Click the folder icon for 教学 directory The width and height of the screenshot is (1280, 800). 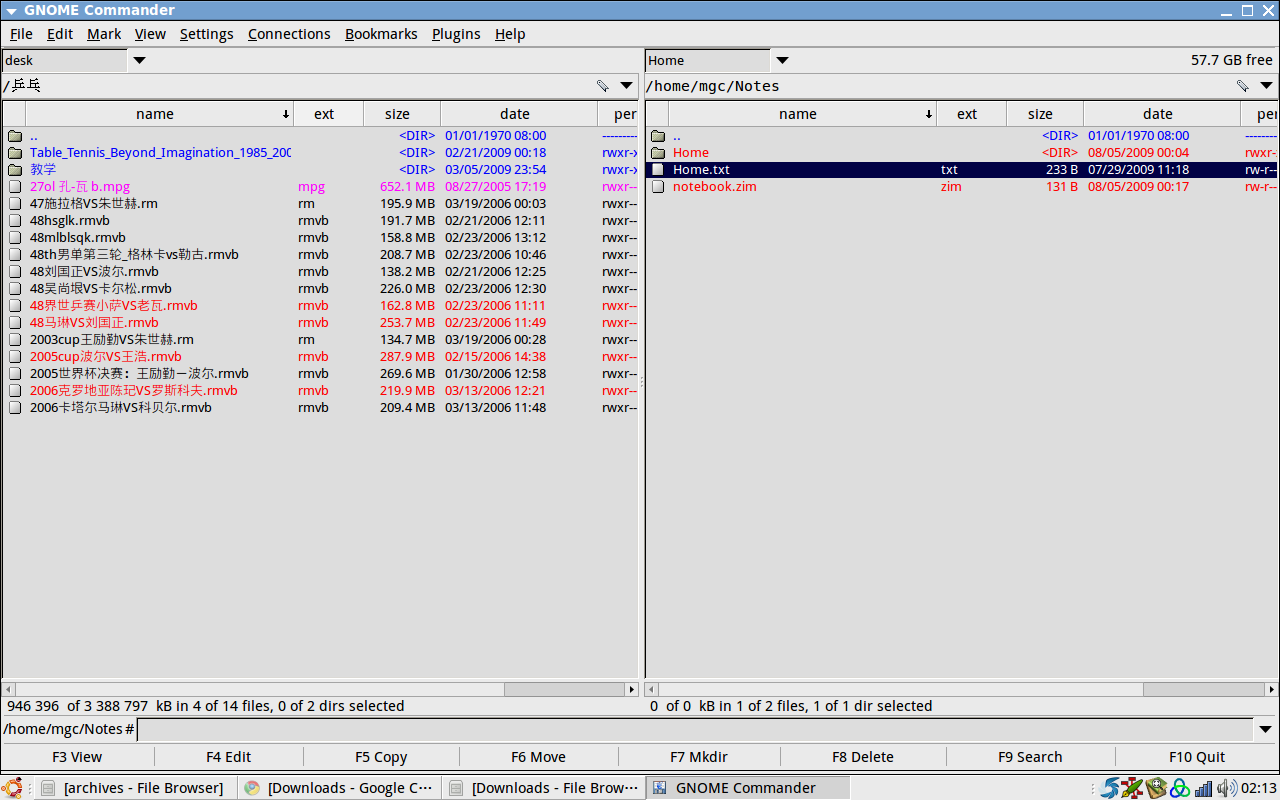click(x=15, y=170)
